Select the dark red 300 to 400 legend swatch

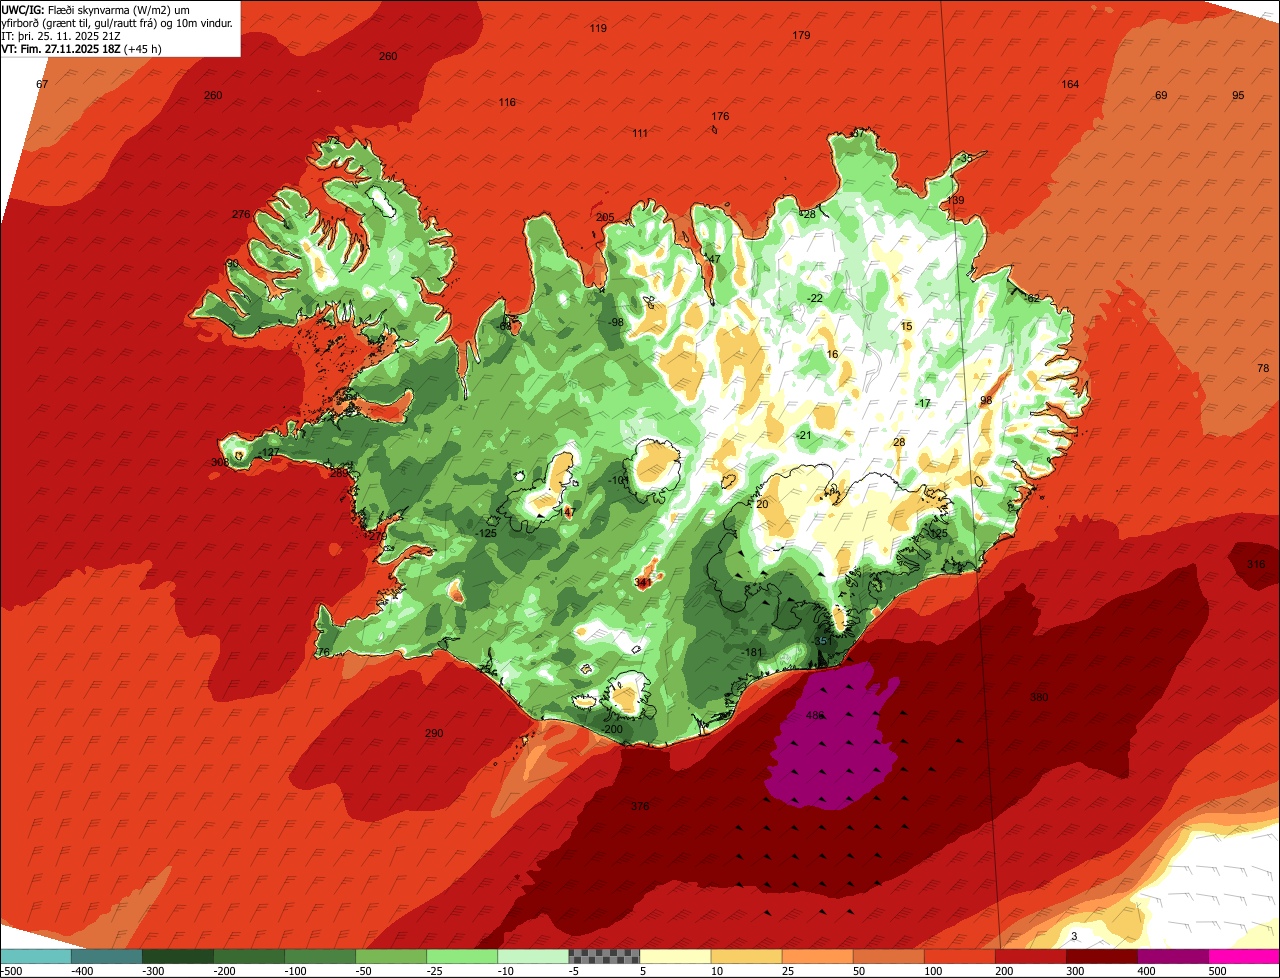pyautogui.click(x=1101, y=955)
